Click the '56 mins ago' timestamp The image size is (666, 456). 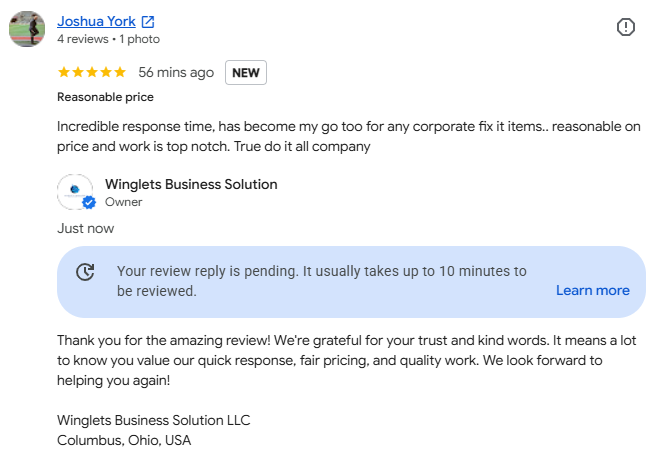pyautogui.click(x=176, y=72)
